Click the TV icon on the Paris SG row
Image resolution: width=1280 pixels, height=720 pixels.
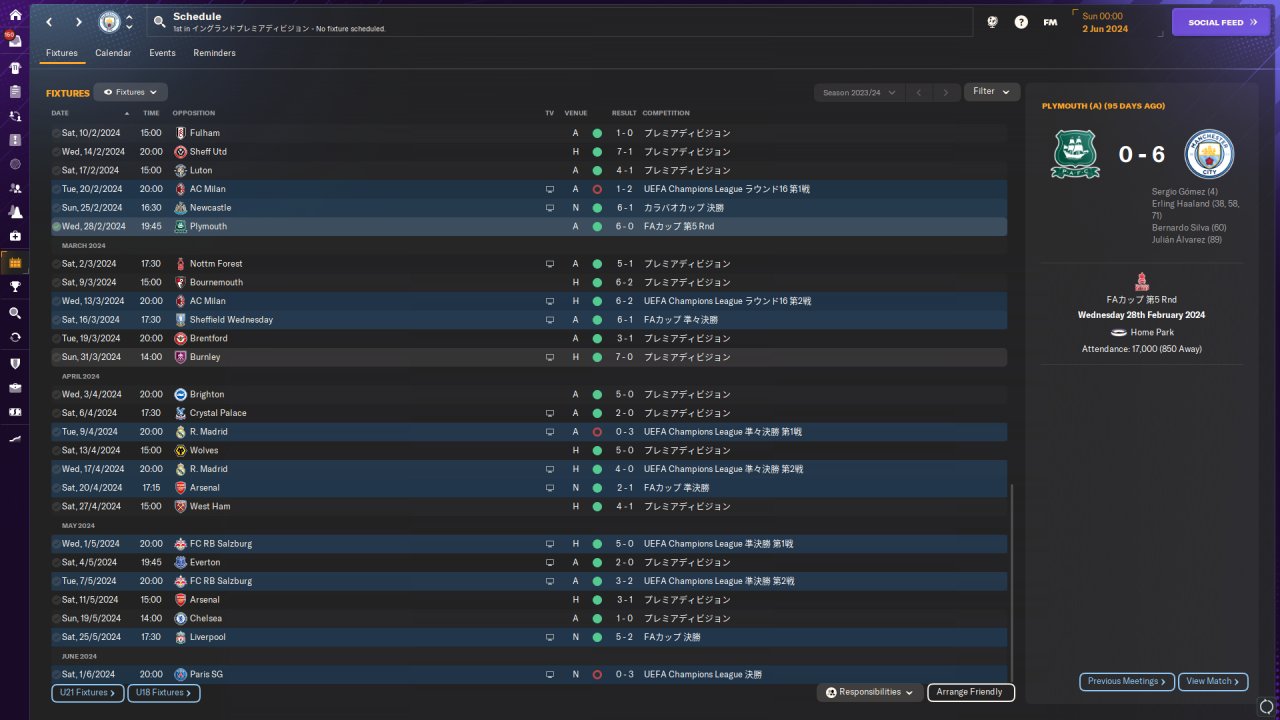click(x=549, y=675)
